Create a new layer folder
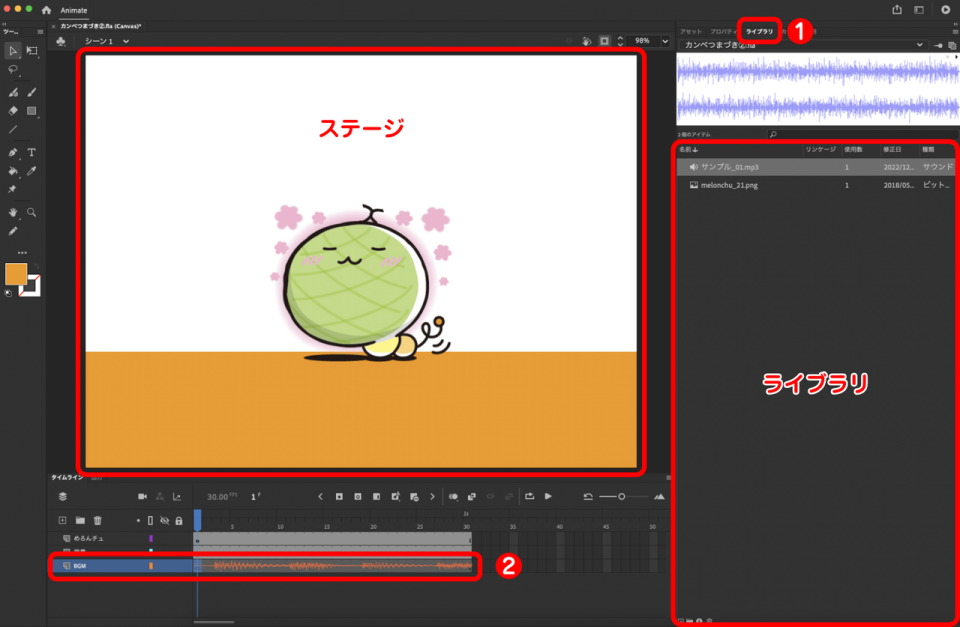The height and width of the screenshot is (627, 960). coord(80,520)
